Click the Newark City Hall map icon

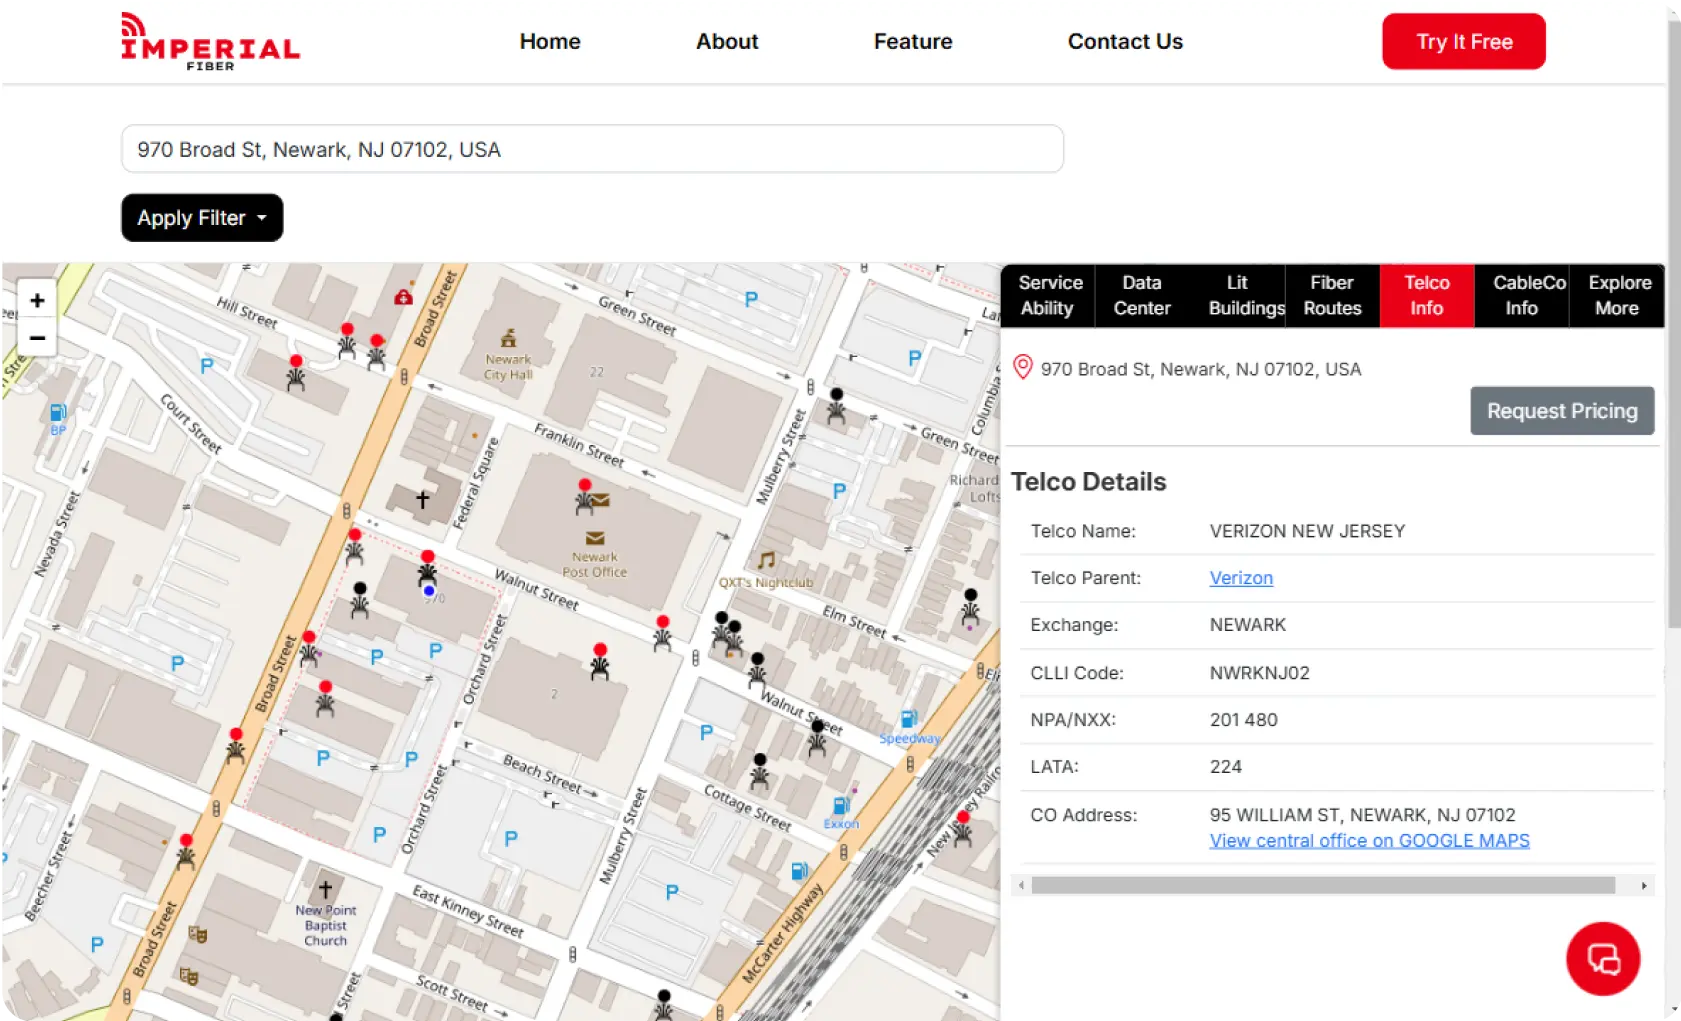508,339
